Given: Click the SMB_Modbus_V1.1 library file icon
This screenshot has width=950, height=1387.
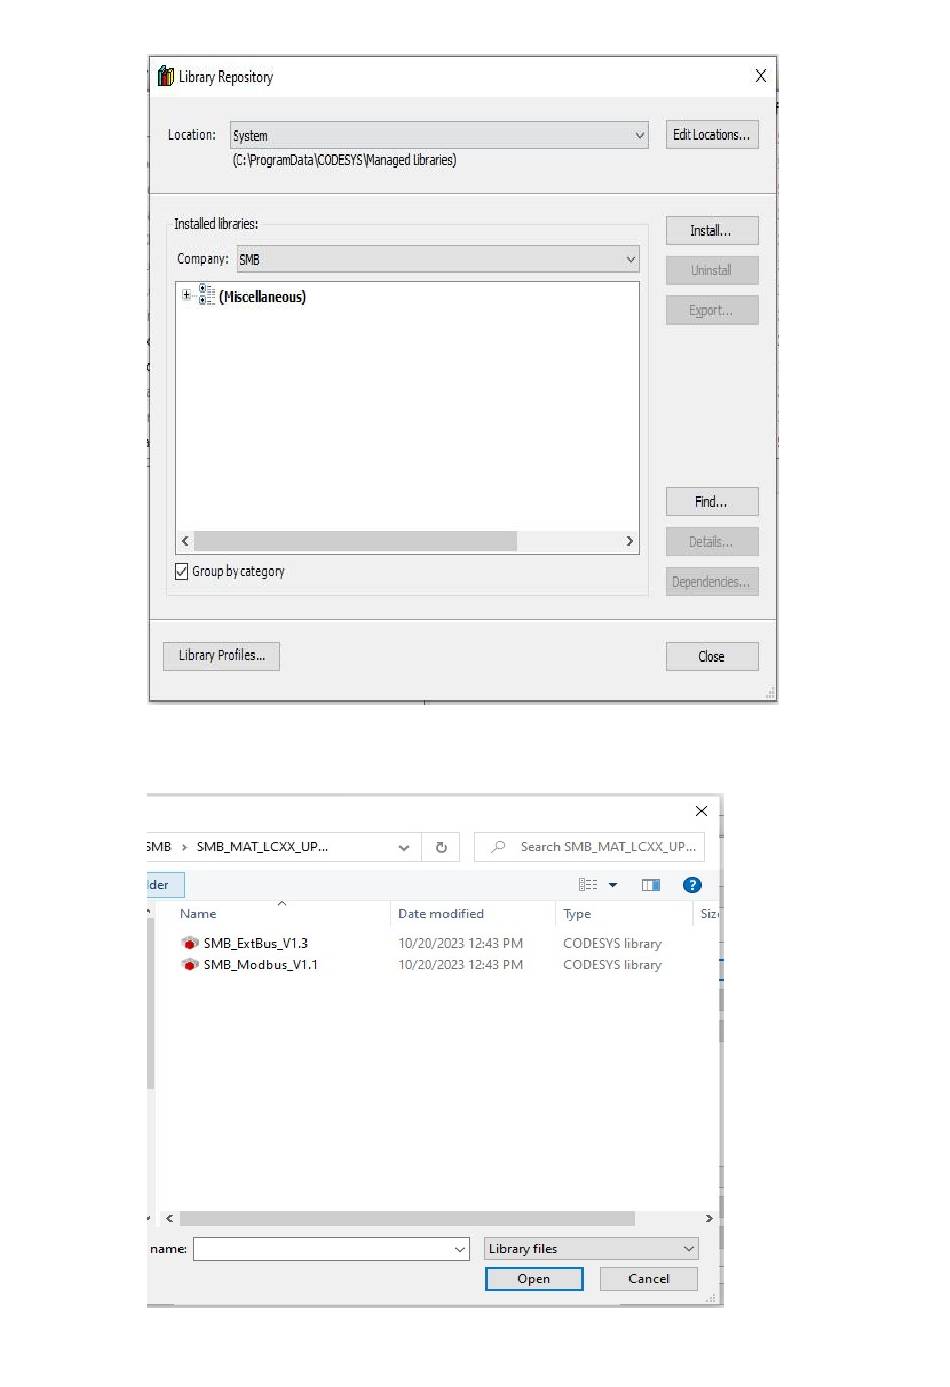Looking at the screenshot, I should point(190,965).
